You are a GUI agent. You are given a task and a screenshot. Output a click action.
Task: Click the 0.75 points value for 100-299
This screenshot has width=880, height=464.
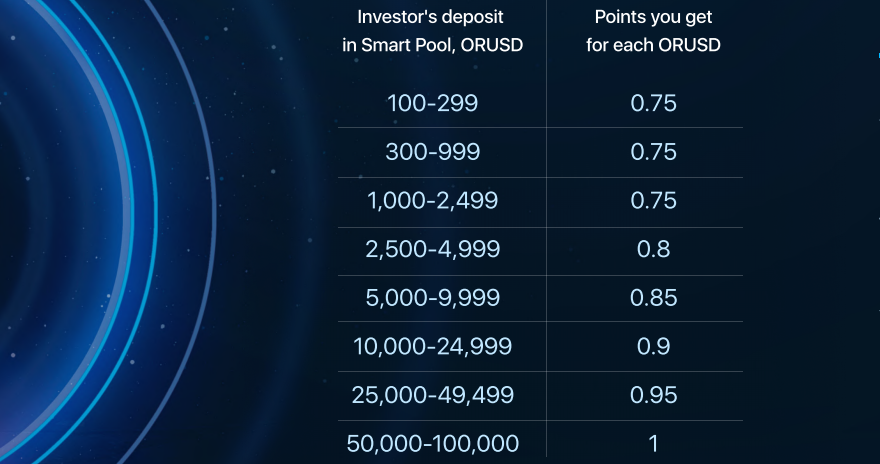click(x=653, y=103)
